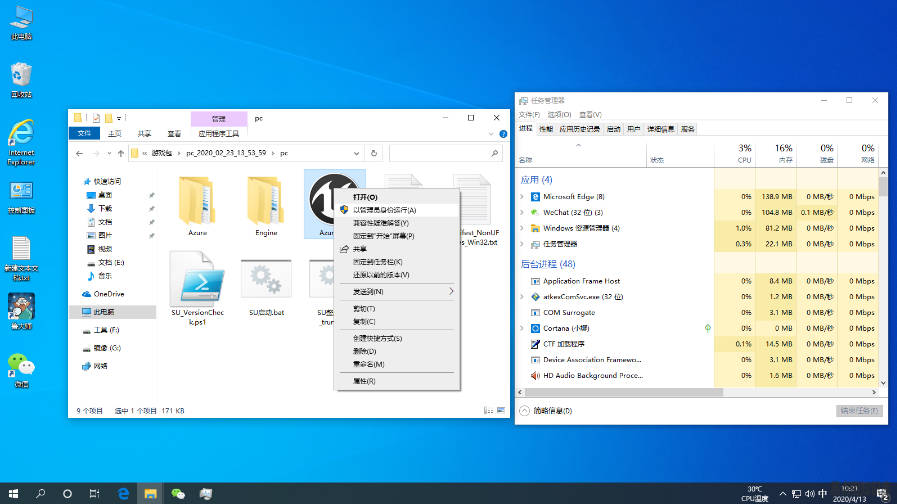Open the 查看 tab in the Explorer ribbon

point(174,133)
